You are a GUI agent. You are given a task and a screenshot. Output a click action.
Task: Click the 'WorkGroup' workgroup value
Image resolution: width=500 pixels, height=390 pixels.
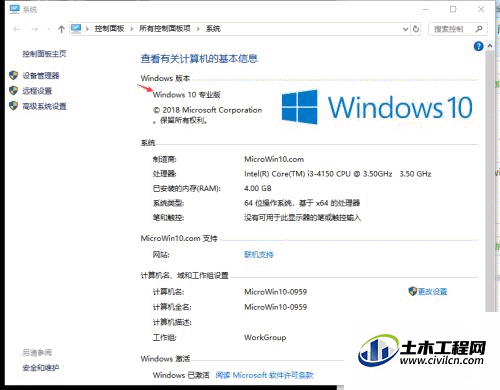(265, 337)
